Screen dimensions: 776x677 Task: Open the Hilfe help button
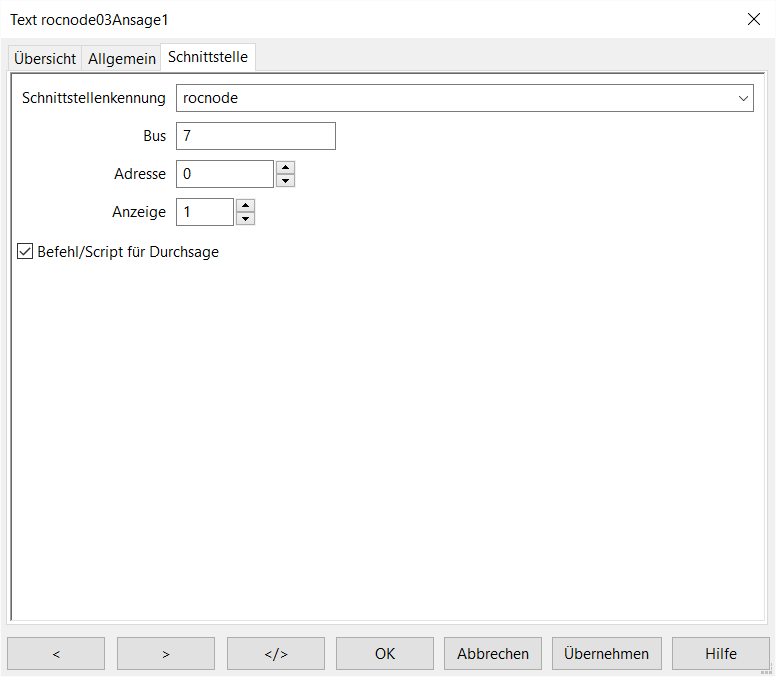coord(720,654)
